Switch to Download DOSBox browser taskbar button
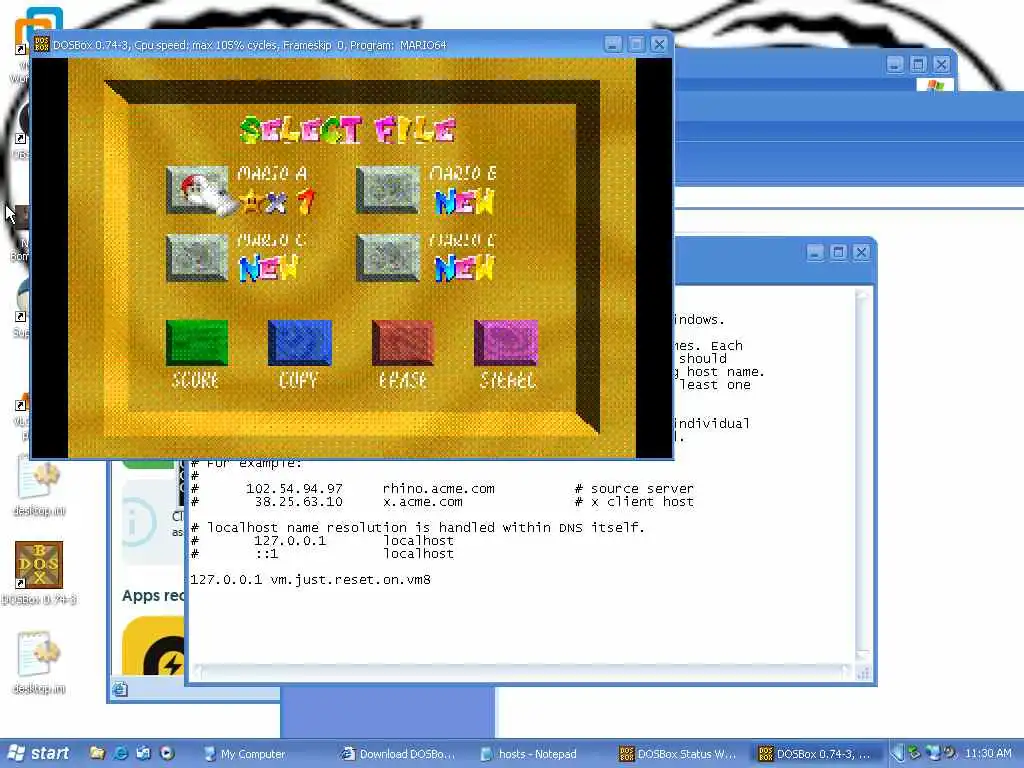 click(400, 754)
